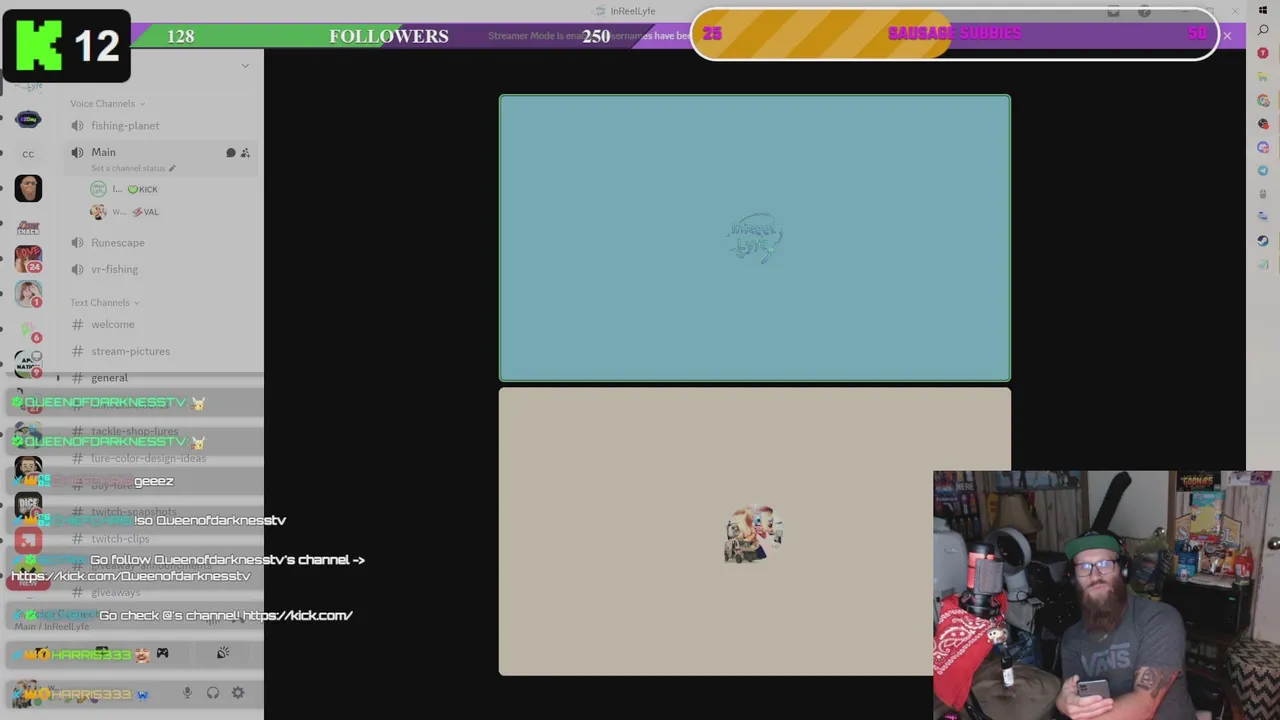Image resolution: width=1280 pixels, height=720 pixels.
Task: Open File Explorer from taskbar
Action: pos(1263,78)
